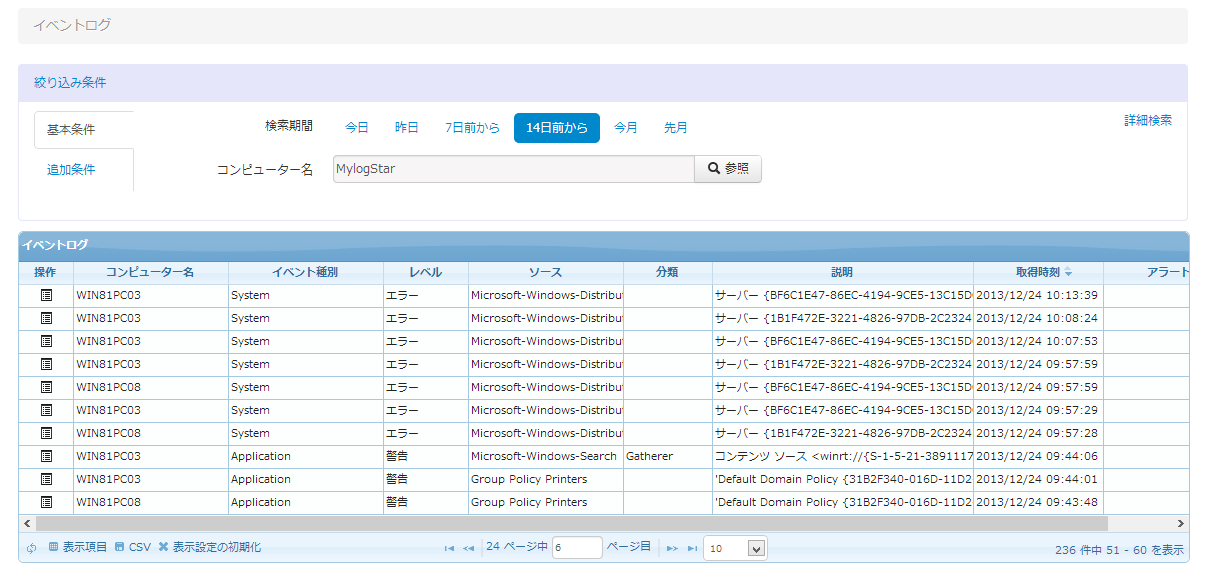Open detail icon for the 09:44:01 row
Screen dimensions: 1206x566
[45, 479]
